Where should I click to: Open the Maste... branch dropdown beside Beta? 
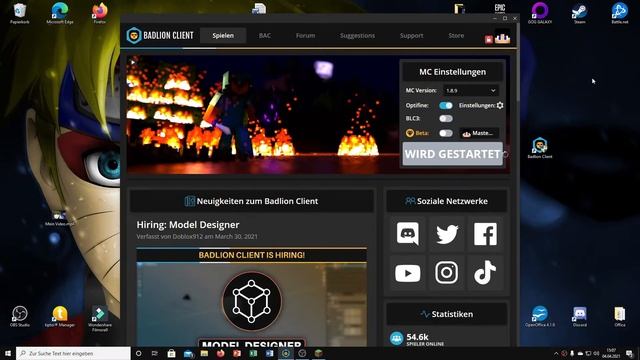[x=479, y=133]
